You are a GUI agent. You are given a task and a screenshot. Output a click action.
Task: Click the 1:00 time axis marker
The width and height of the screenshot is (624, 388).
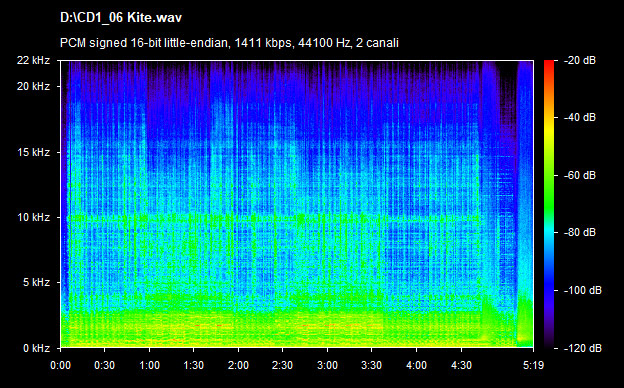149,365
